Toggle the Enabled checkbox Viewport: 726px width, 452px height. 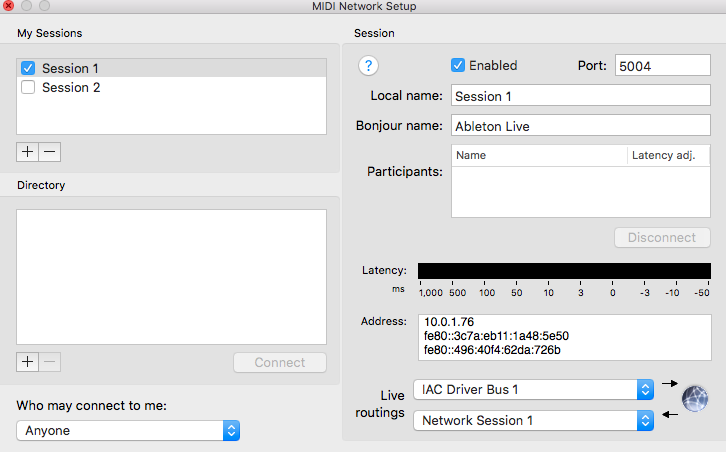coord(458,65)
